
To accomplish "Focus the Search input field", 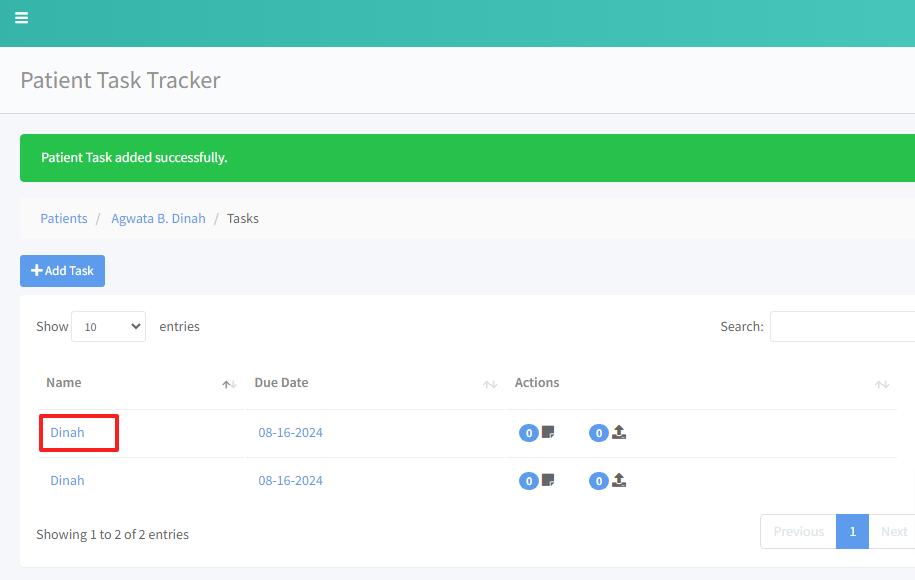I will point(842,327).
